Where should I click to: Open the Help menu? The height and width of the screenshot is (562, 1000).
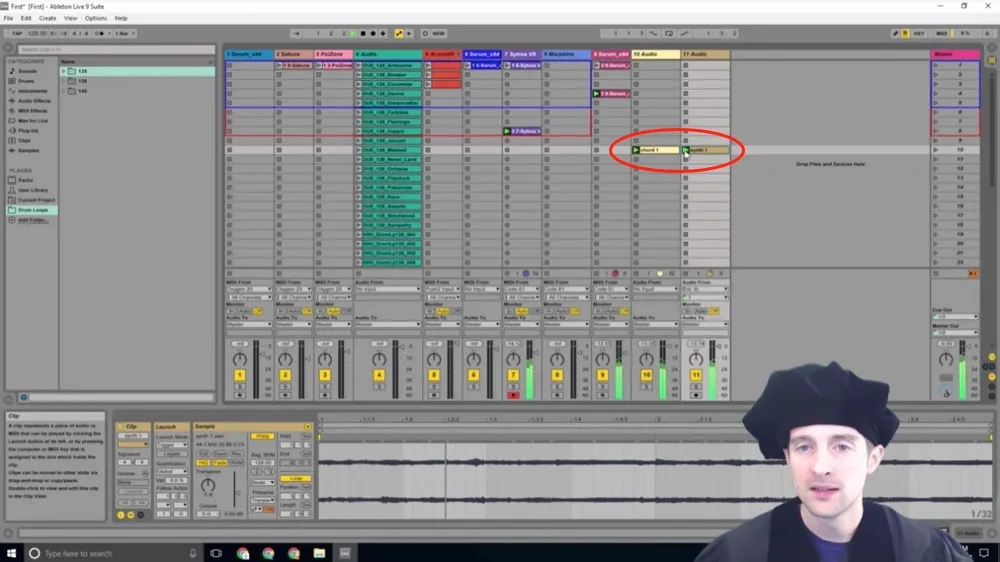click(x=121, y=18)
